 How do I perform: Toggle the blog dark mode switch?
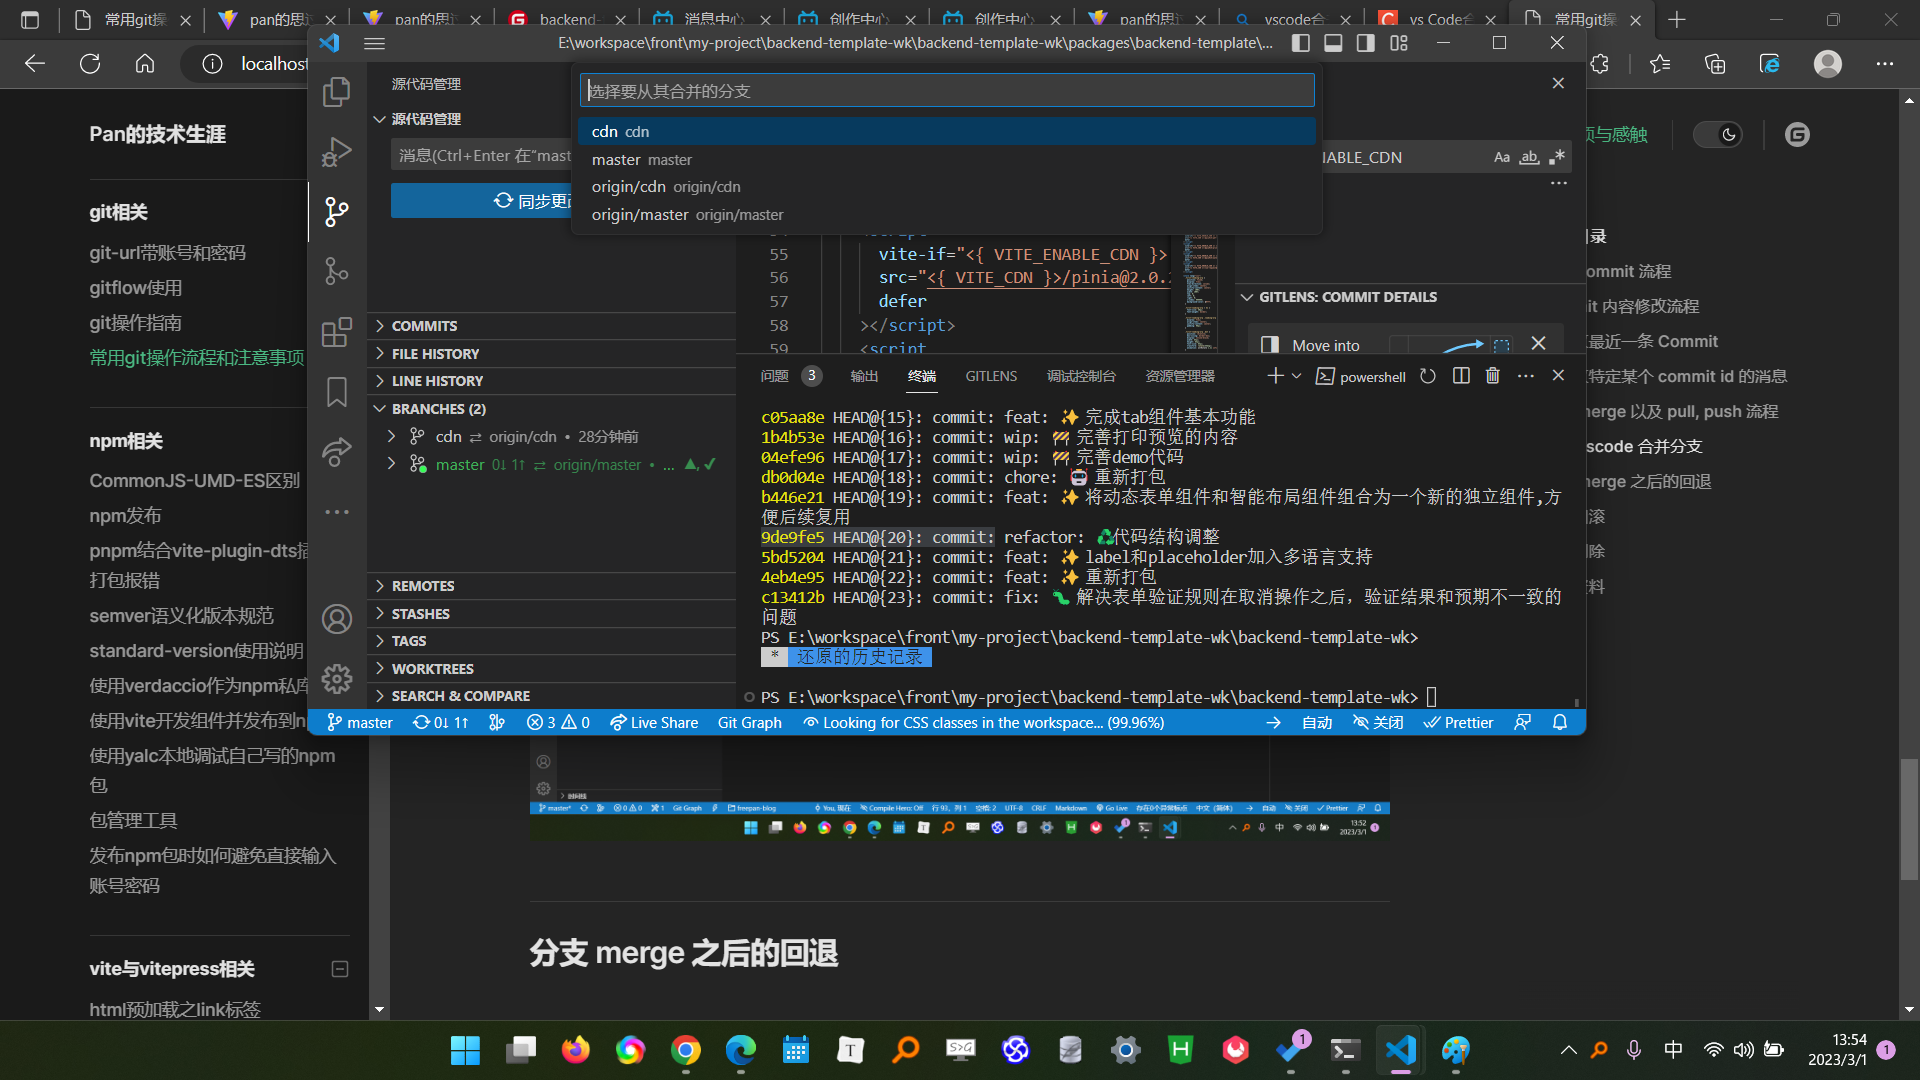pos(1719,134)
